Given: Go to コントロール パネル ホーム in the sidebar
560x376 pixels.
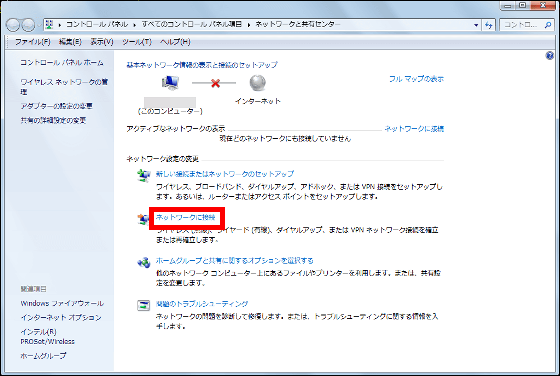Looking at the screenshot, I should tap(62, 62).
